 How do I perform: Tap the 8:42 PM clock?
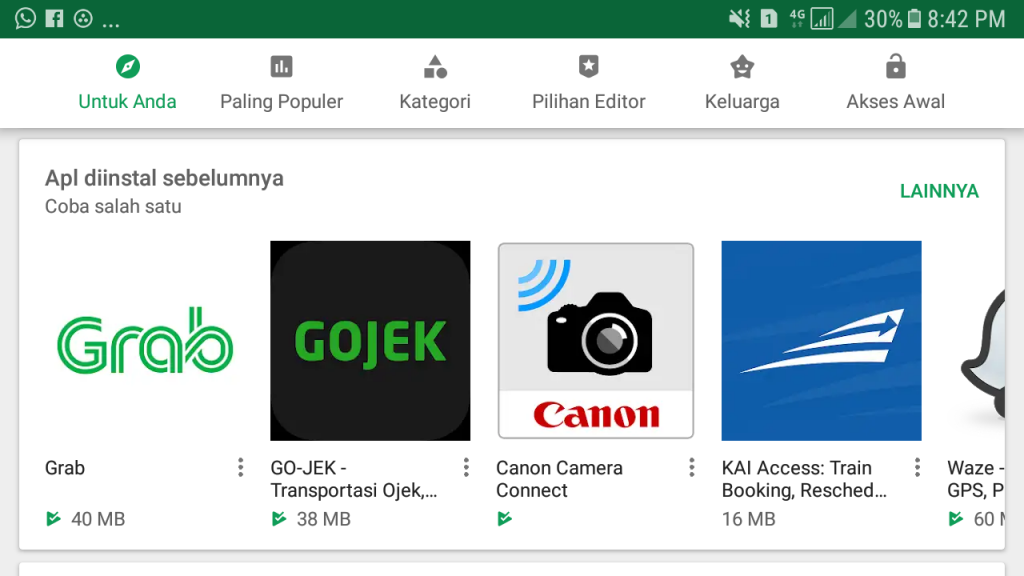(x=967, y=19)
